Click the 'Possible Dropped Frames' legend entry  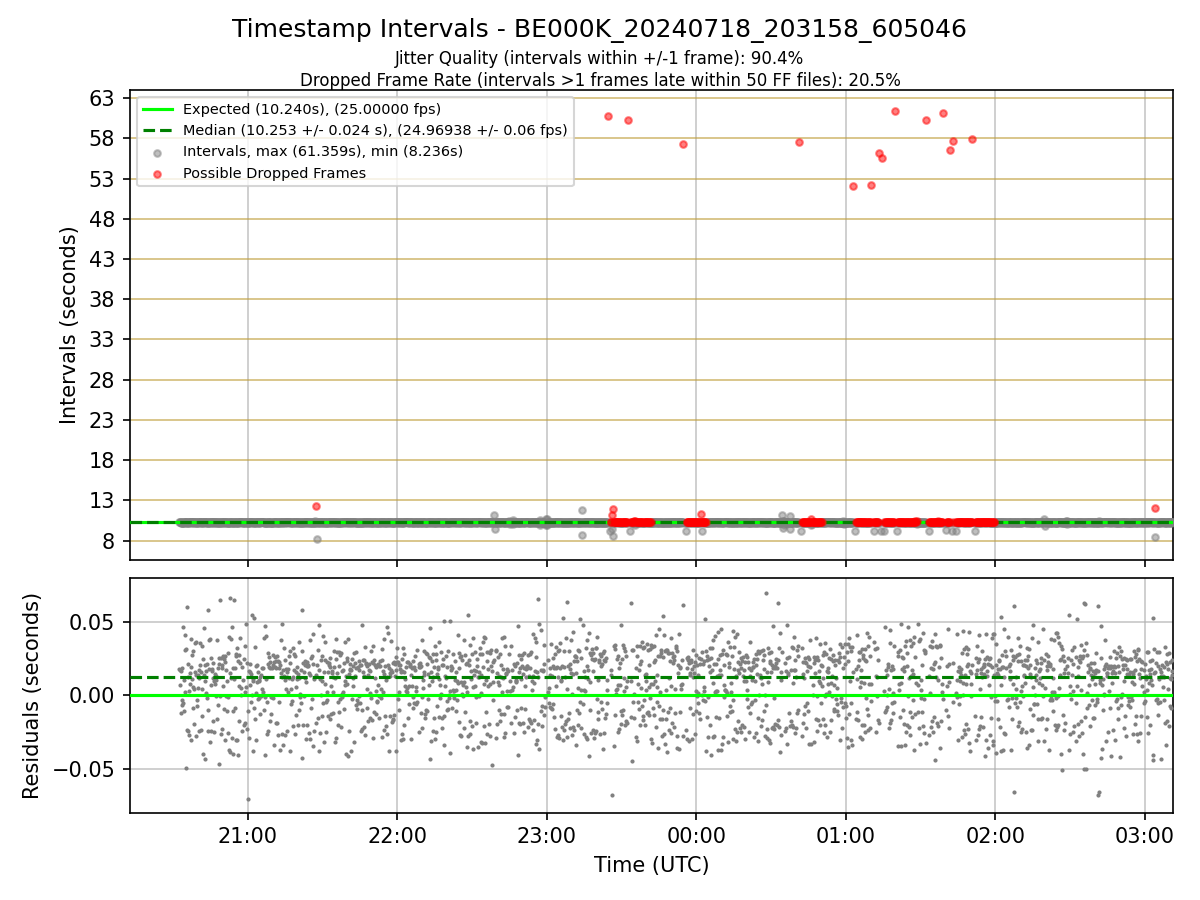pyautogui.click(x=274, y=173)
